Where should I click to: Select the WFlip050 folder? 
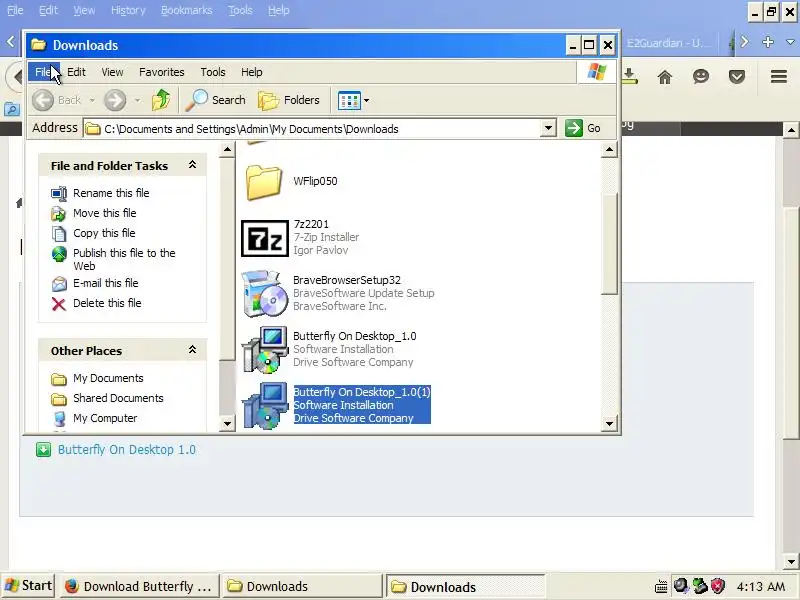point(263,182)
